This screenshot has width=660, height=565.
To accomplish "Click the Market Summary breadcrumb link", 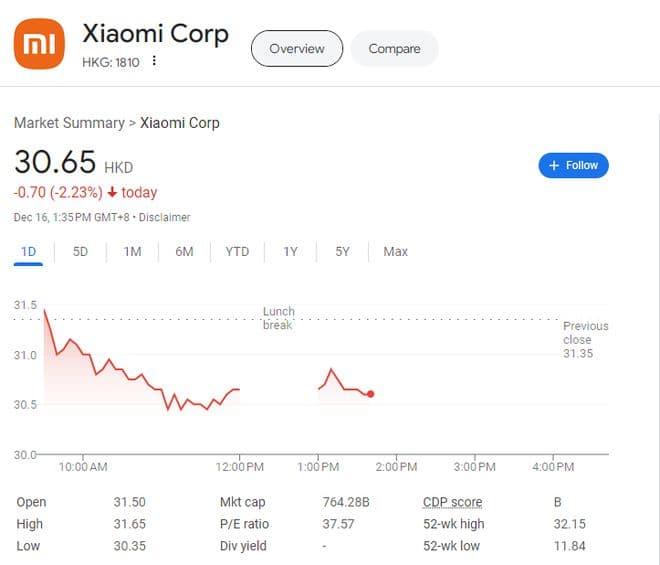I will pyautogui.click(x=69, y=123).
